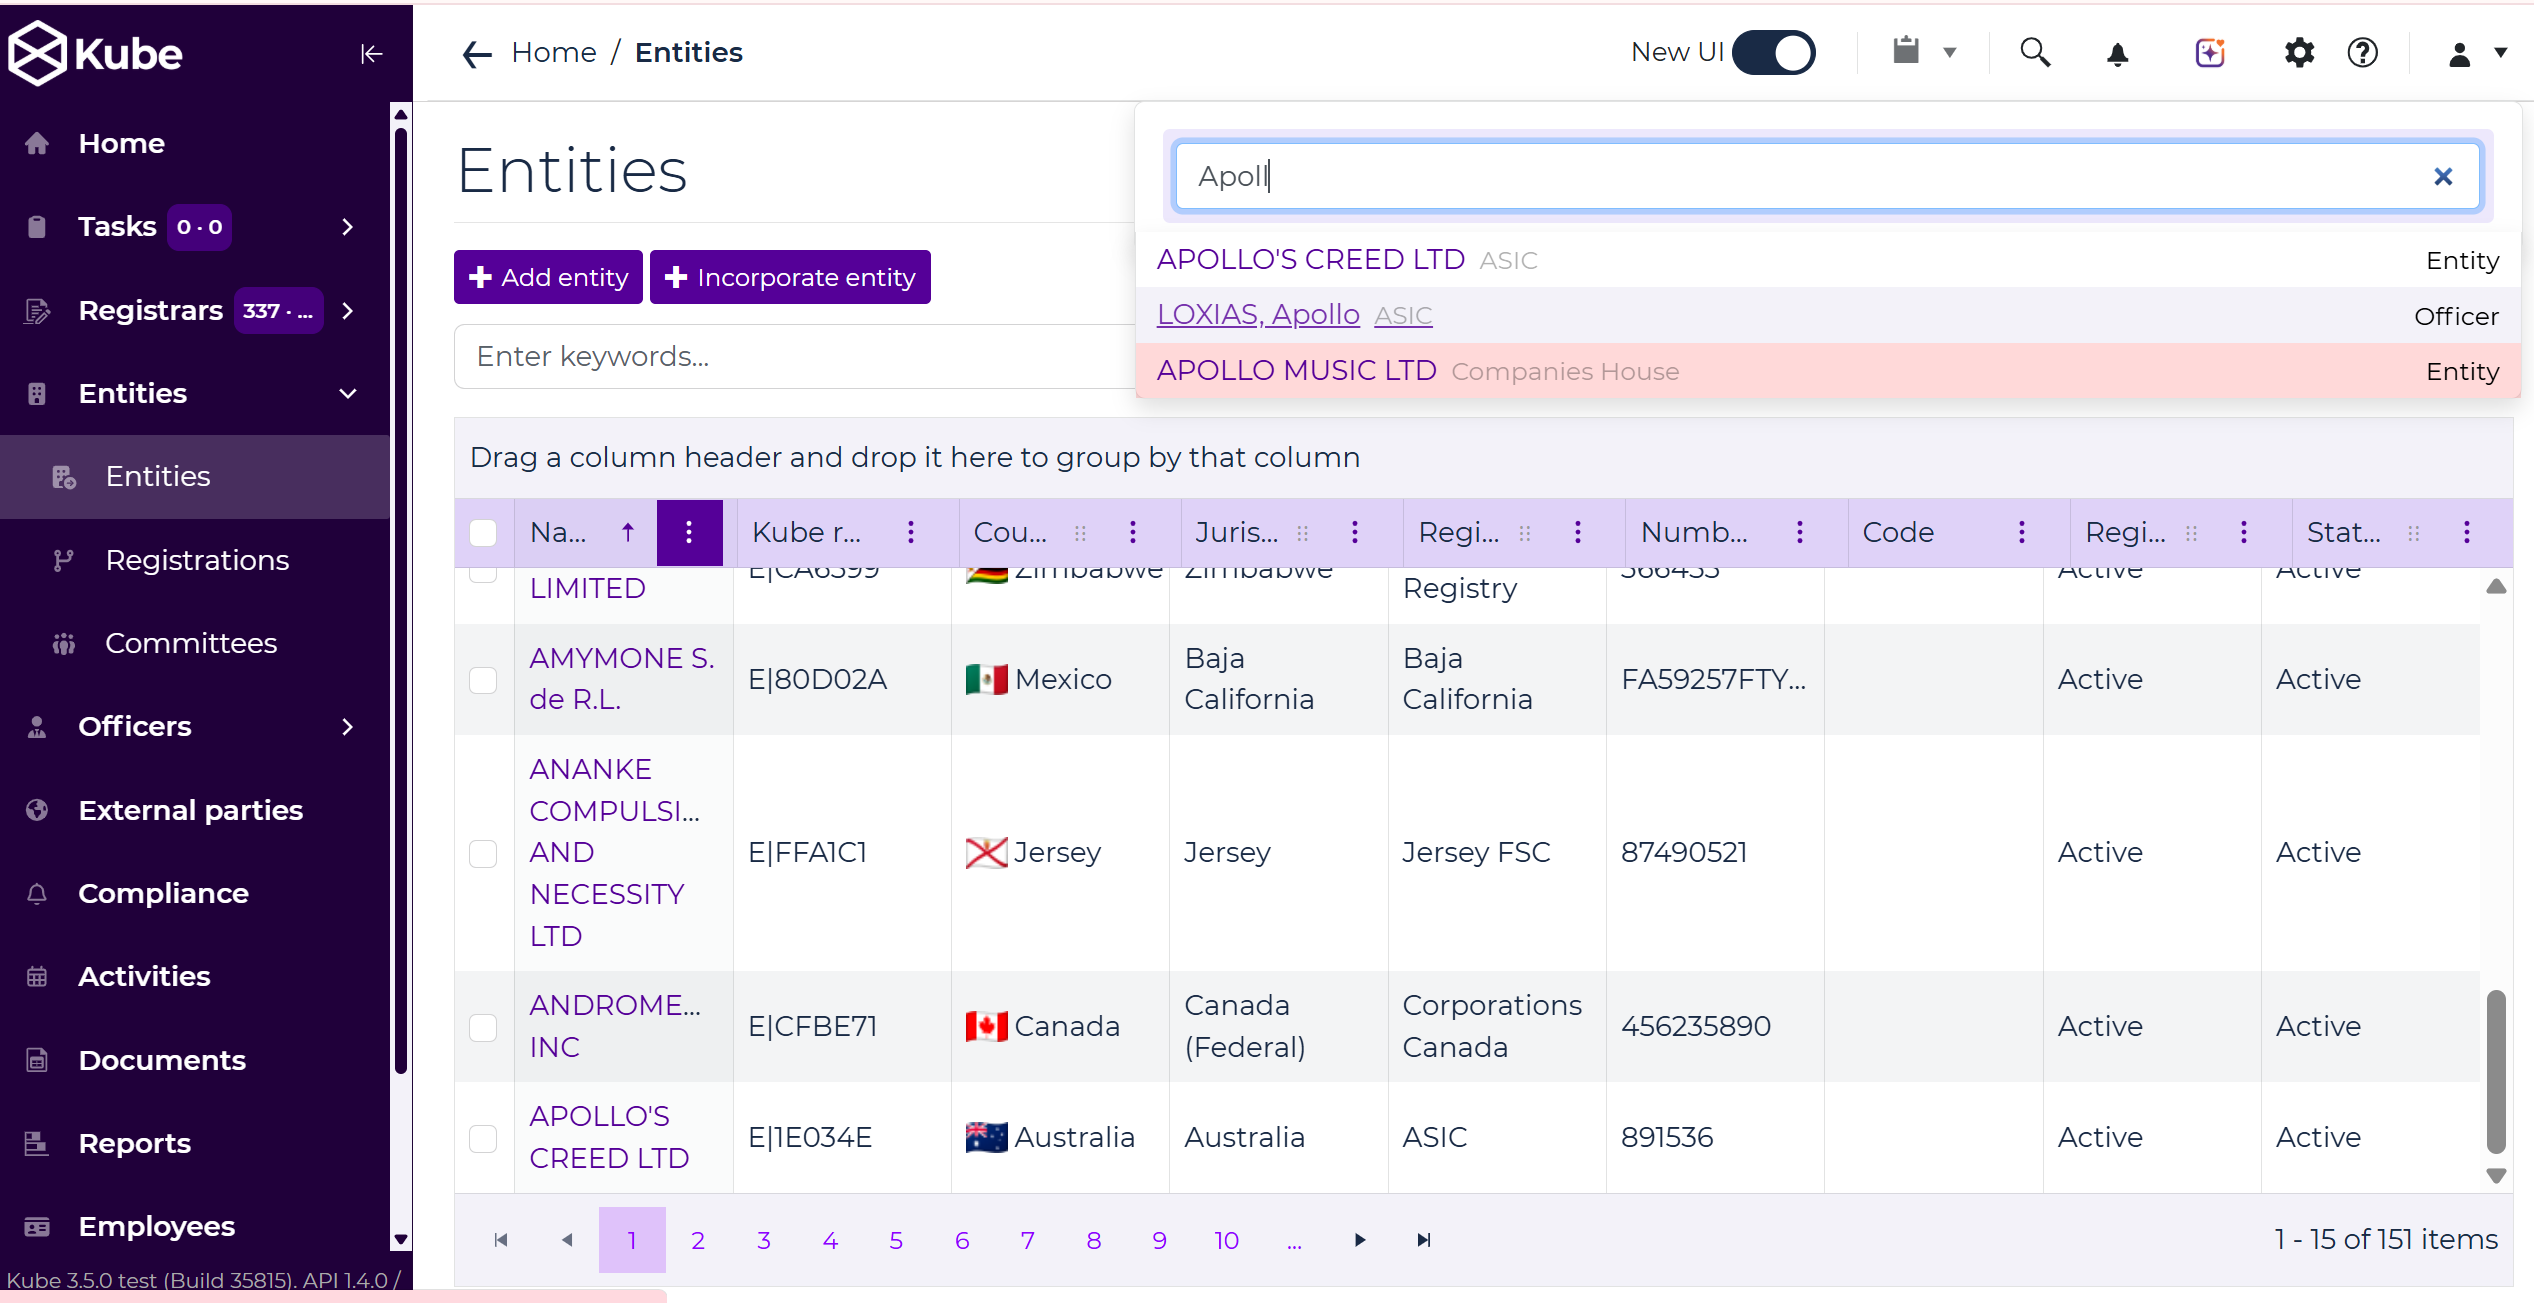2534x1303 pixels.
Task: Select Committees in the sidebar
Action: [191, 643]
